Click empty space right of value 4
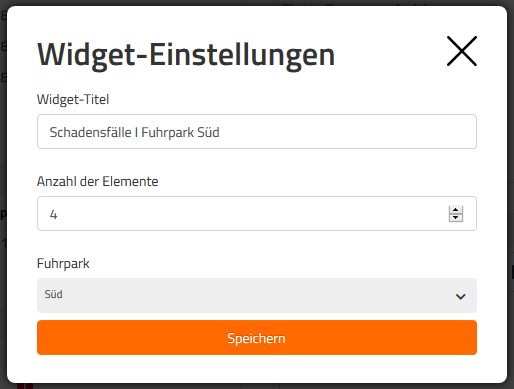514x389 pixels. [250, 214]
